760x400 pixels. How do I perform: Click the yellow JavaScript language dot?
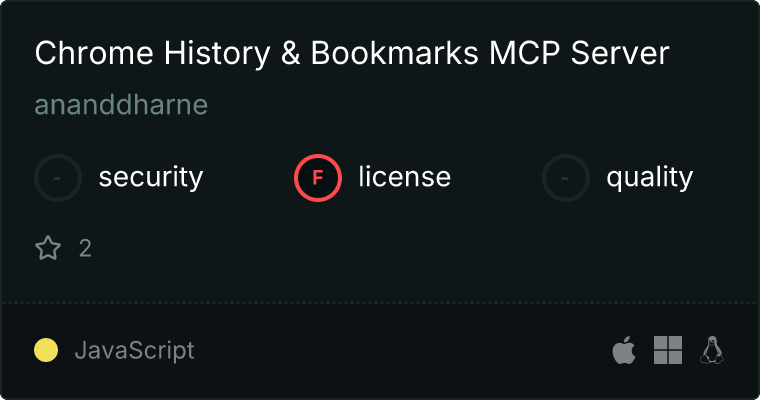click(46, 350)
